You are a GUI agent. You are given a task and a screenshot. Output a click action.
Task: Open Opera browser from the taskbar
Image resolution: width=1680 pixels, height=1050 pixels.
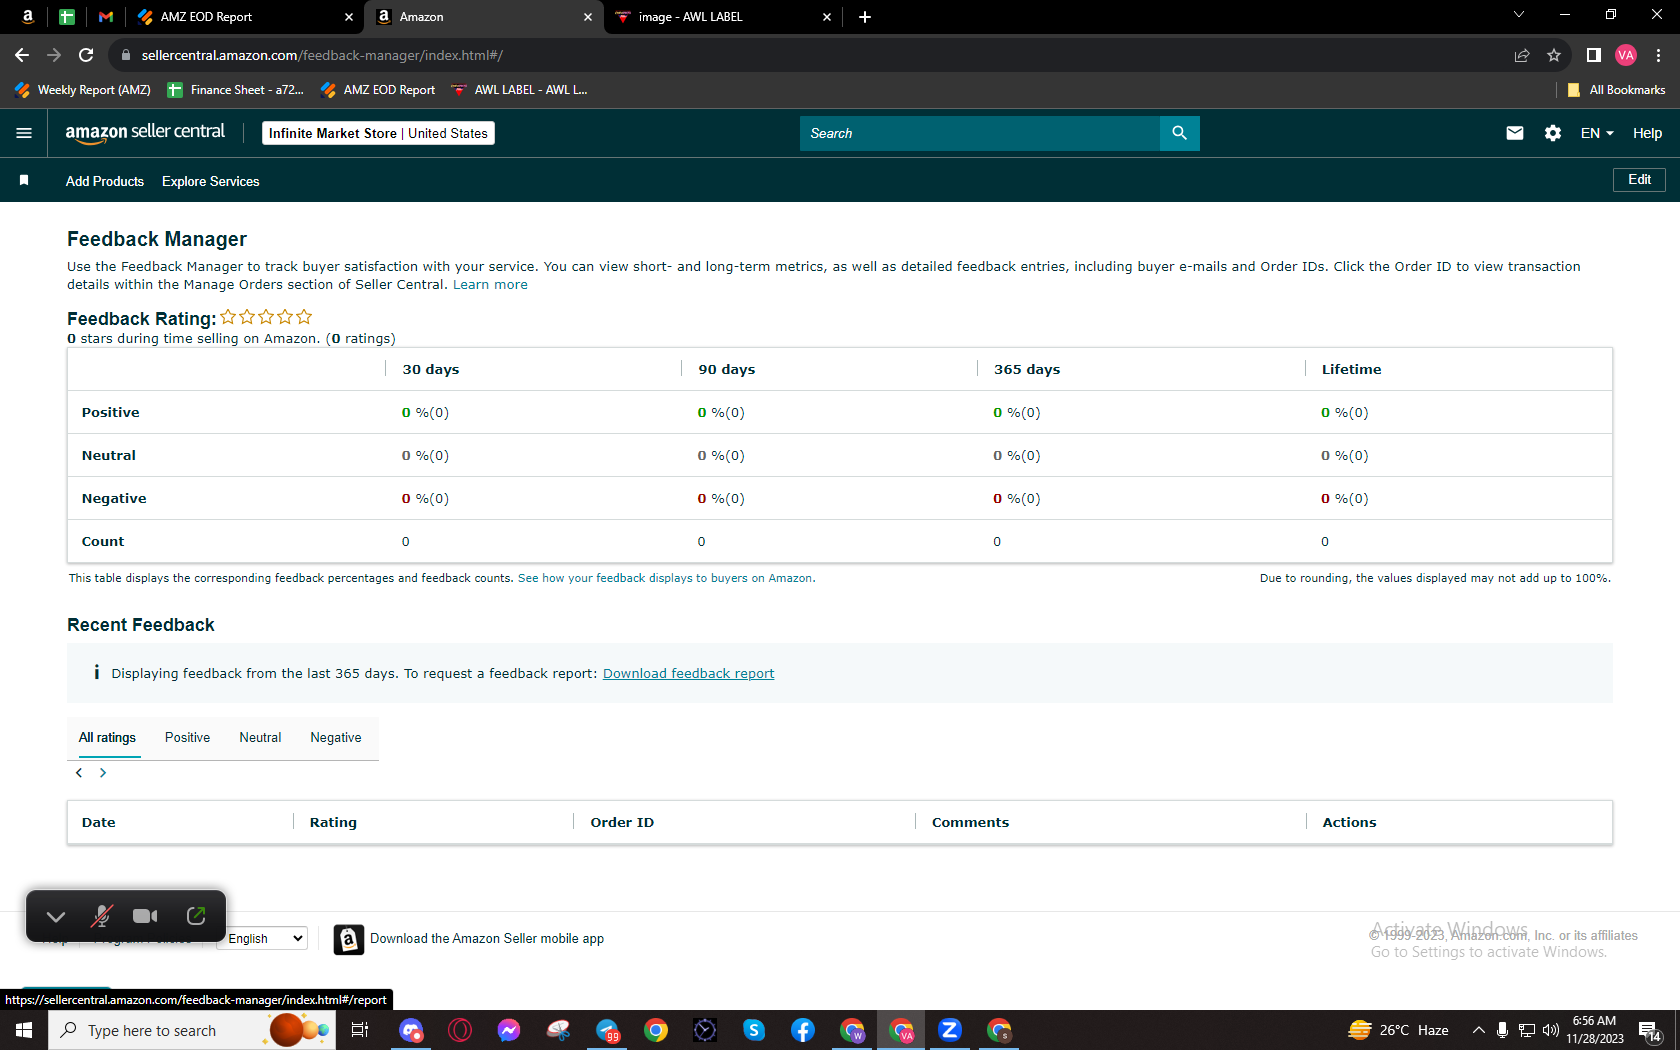tap(460, 1030)
